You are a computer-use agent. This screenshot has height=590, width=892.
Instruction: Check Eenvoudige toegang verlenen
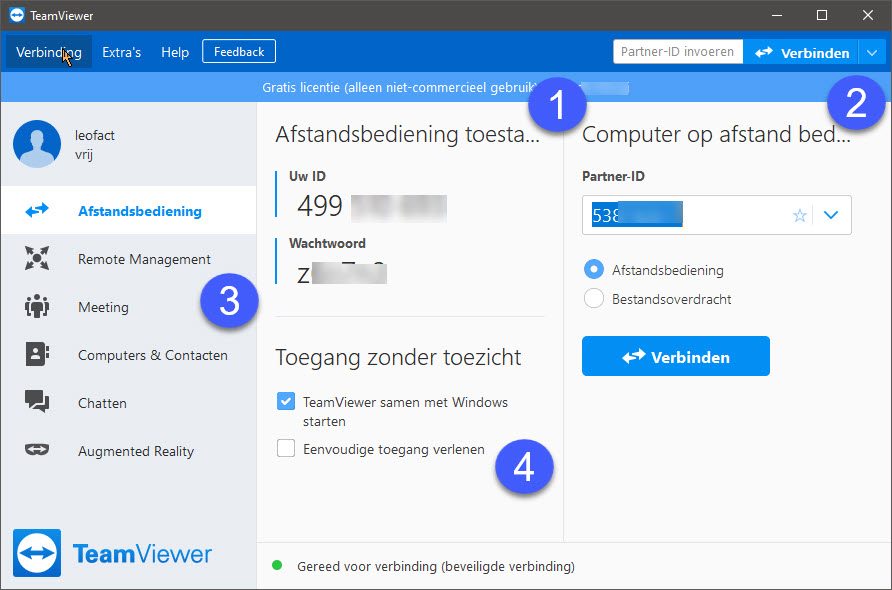point(286,448)
